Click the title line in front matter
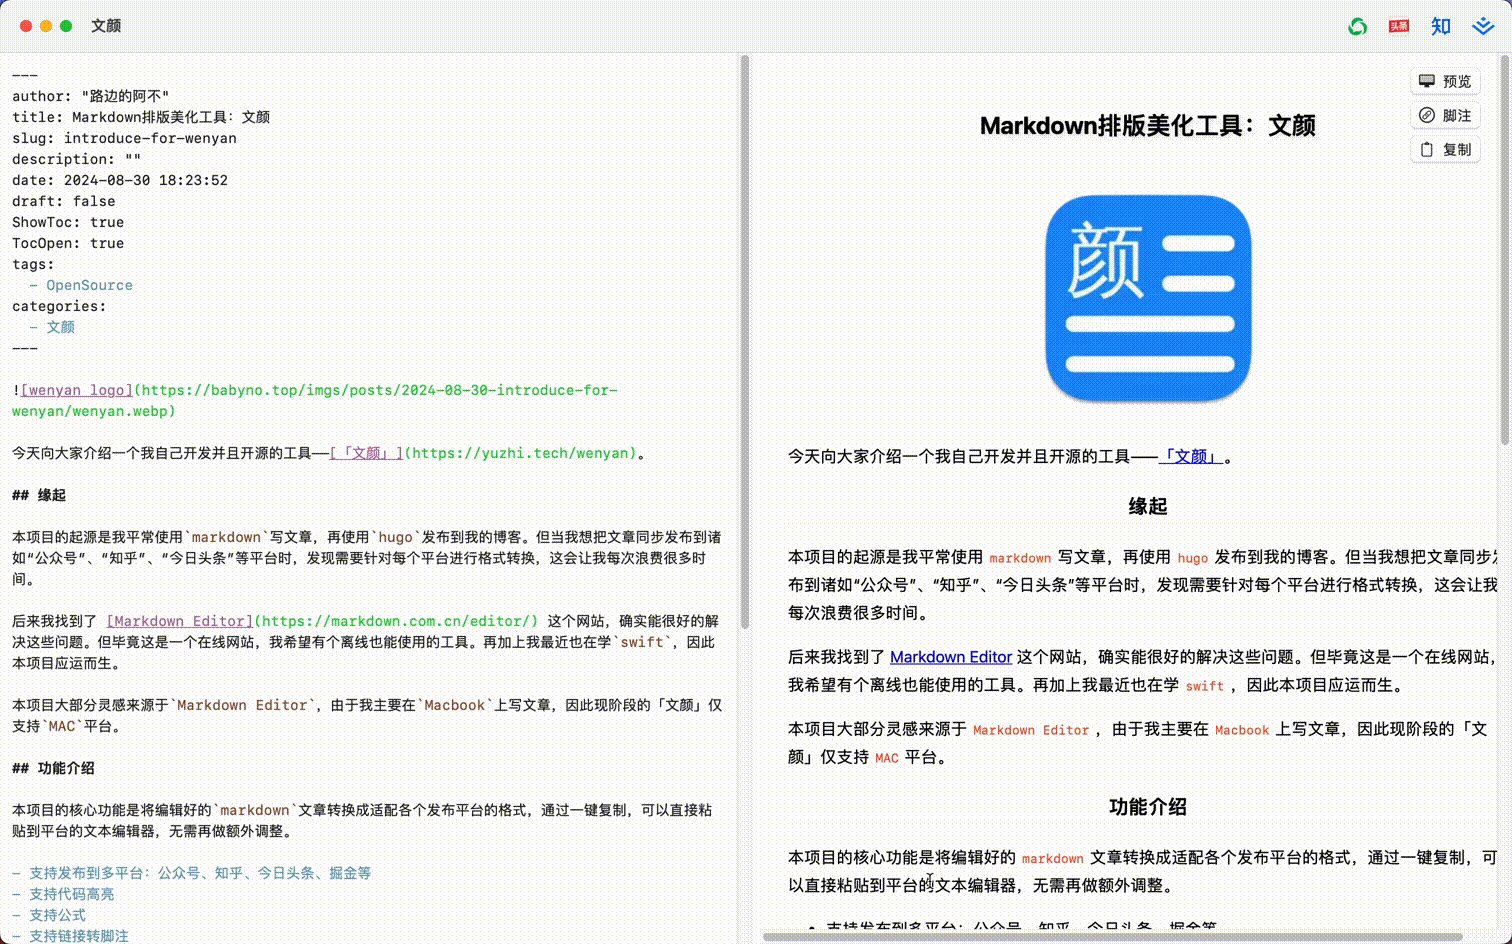 [141, 117]
